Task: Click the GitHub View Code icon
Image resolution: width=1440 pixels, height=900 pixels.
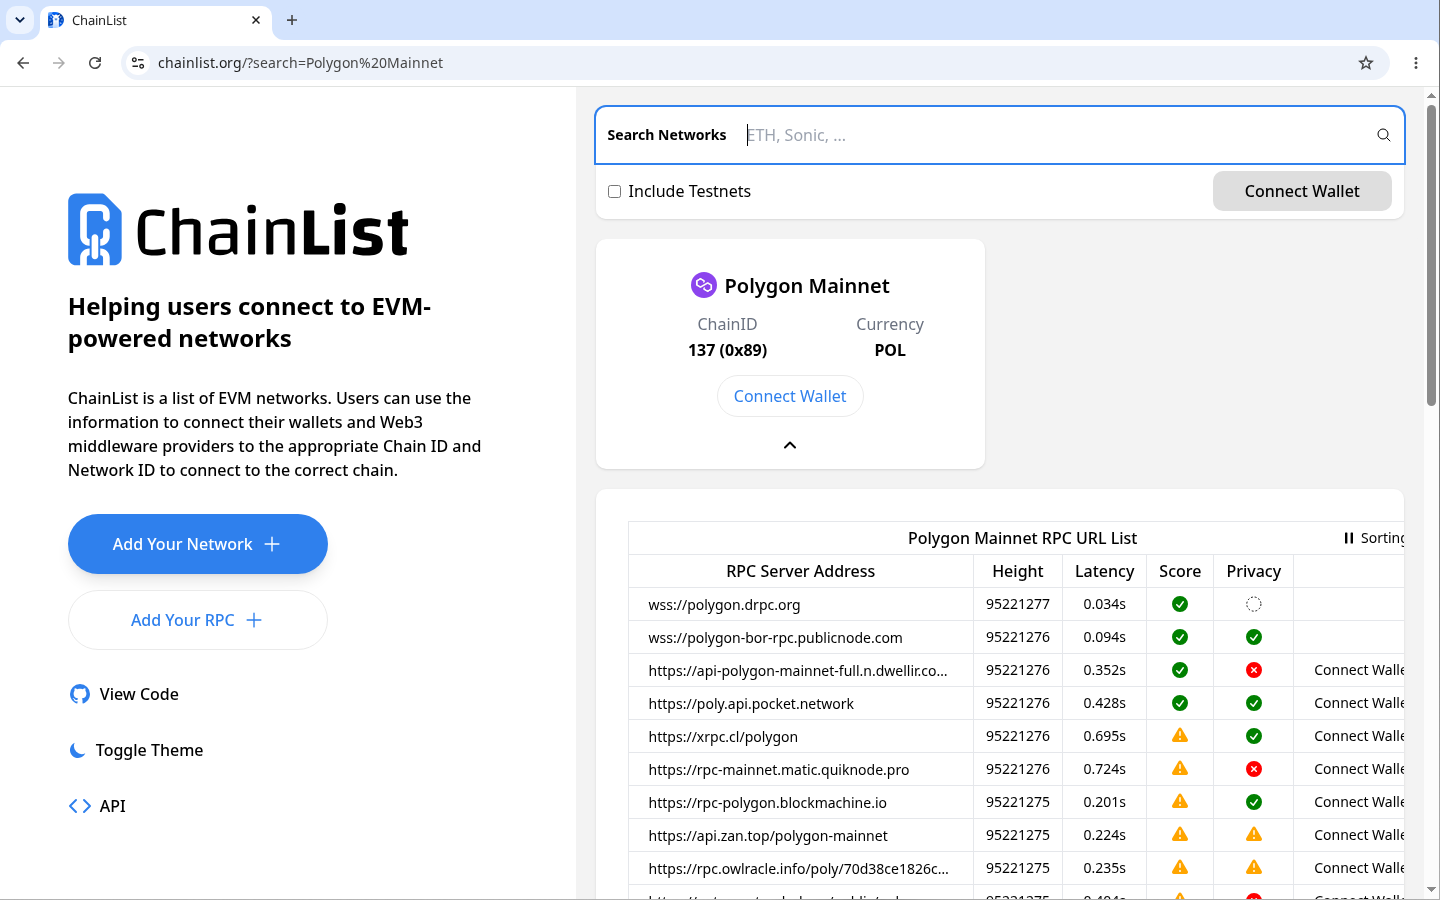Action: [80, 694]
